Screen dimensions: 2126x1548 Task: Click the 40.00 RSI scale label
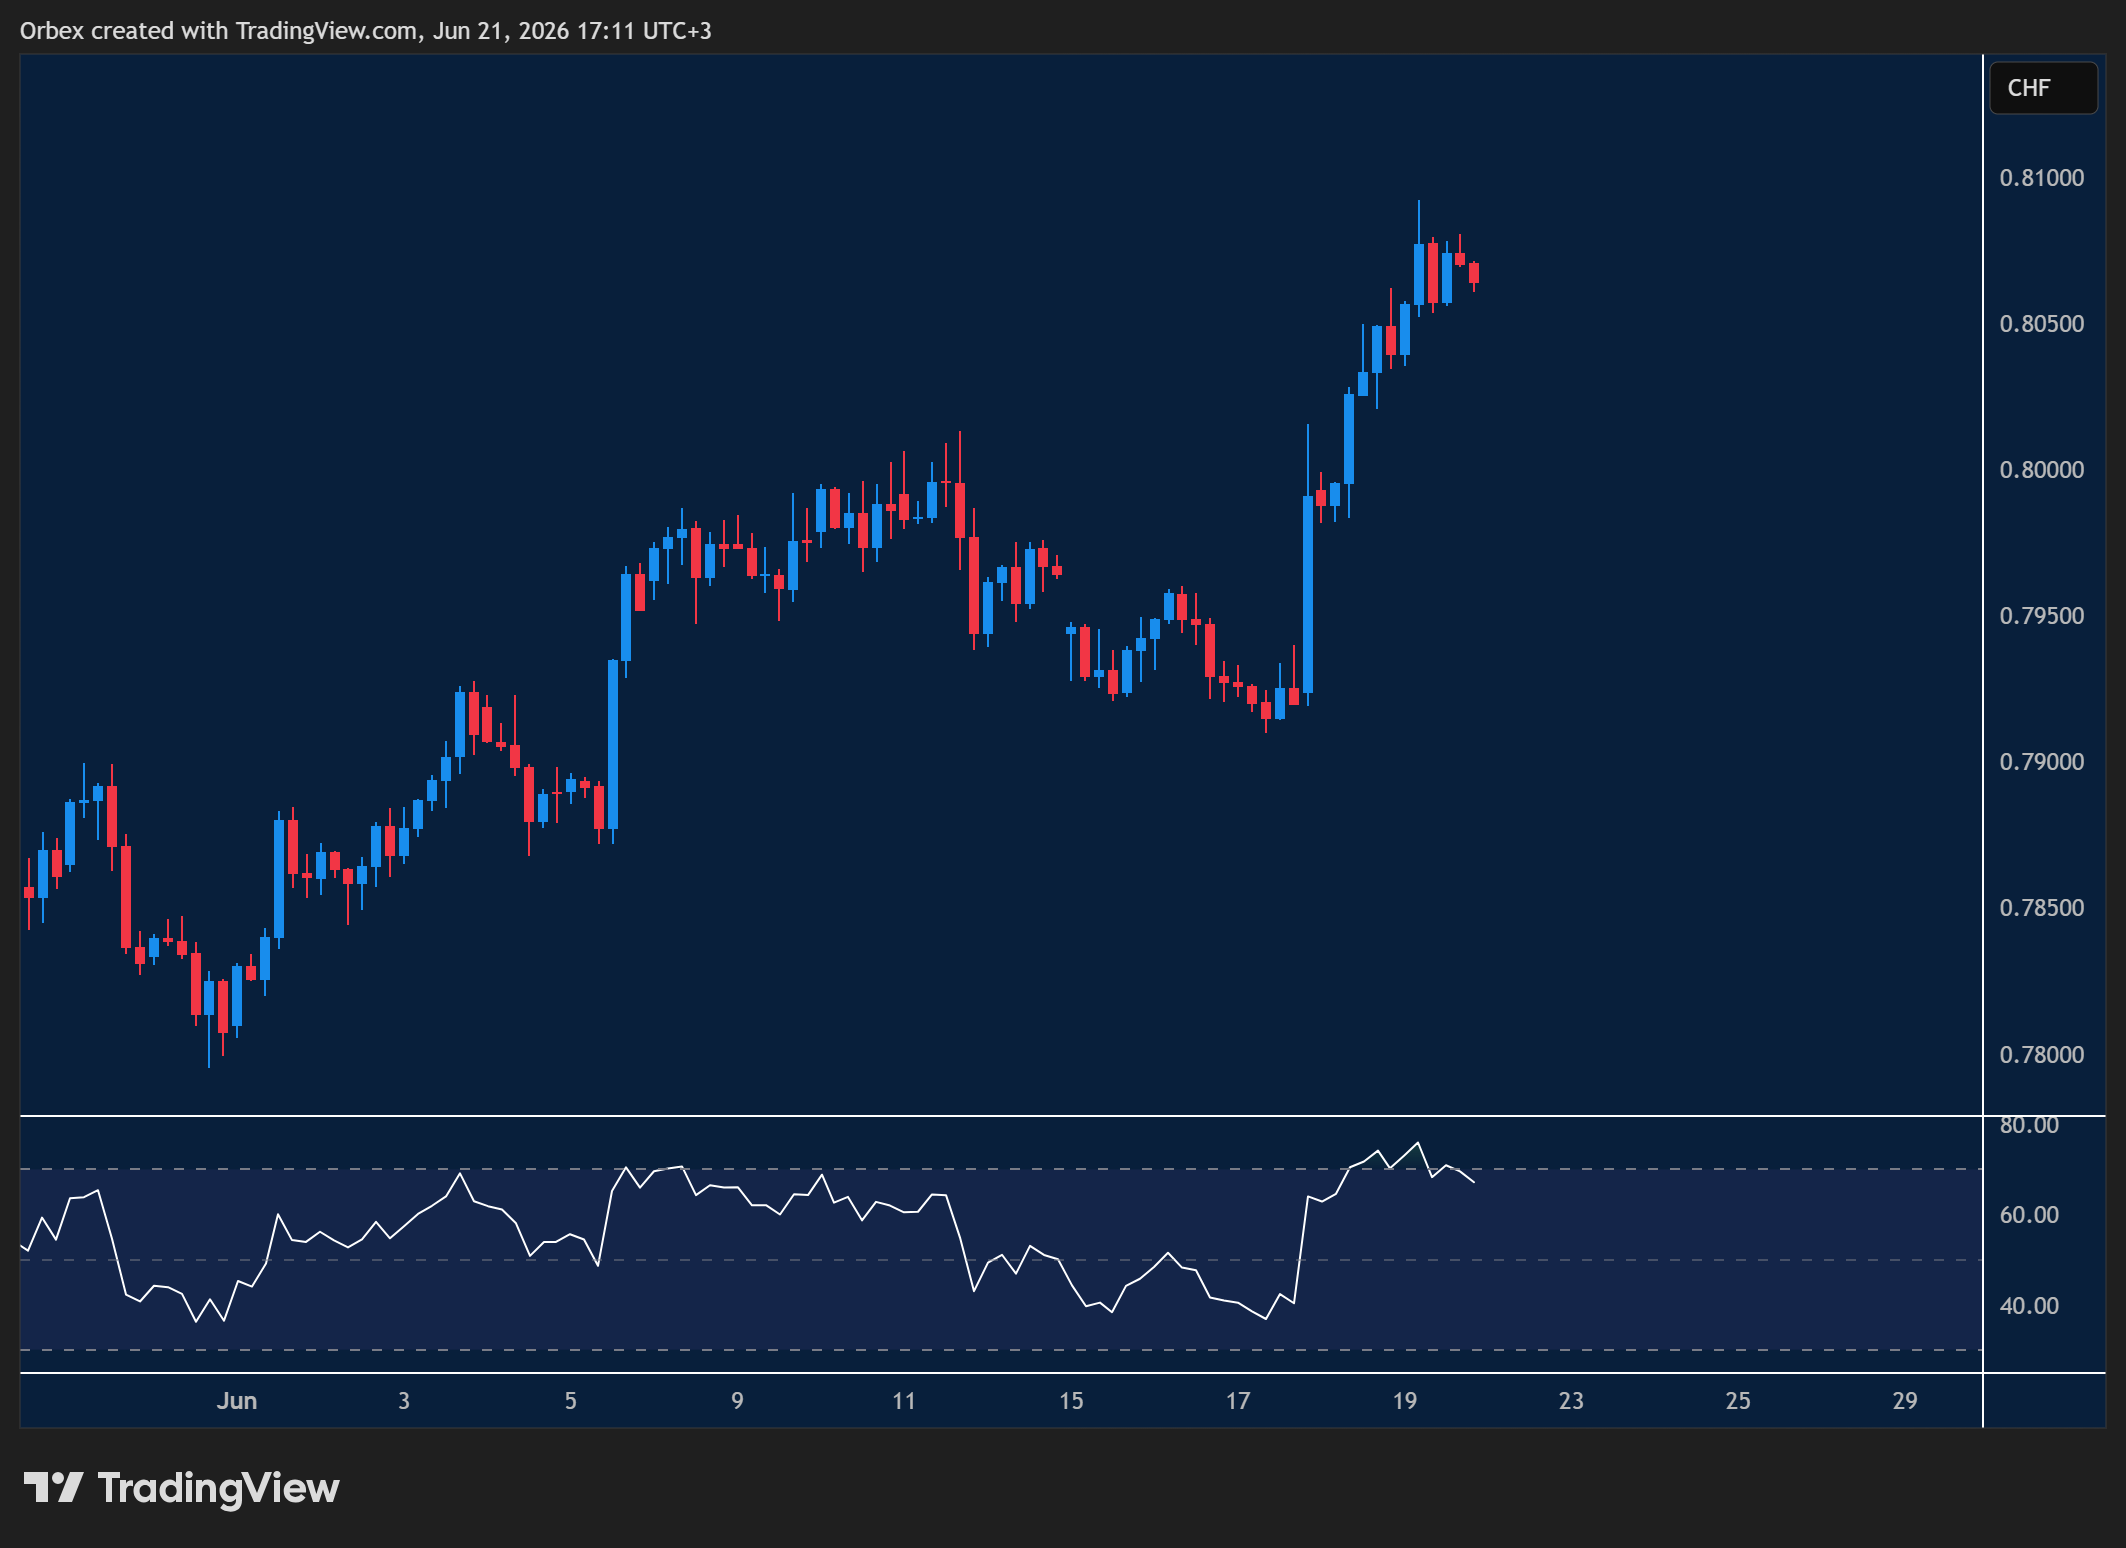[x=2029, y=1306]
